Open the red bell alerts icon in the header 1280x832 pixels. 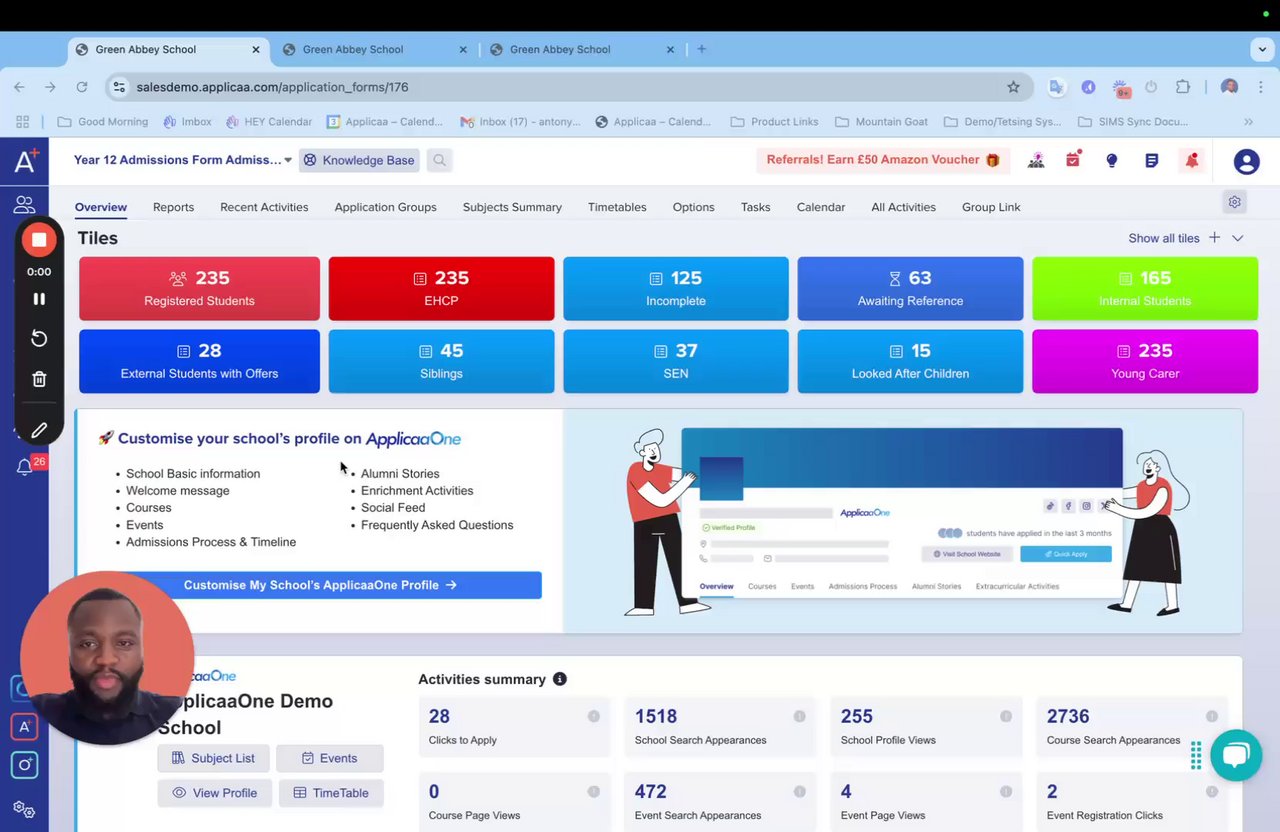point(1191,160)
